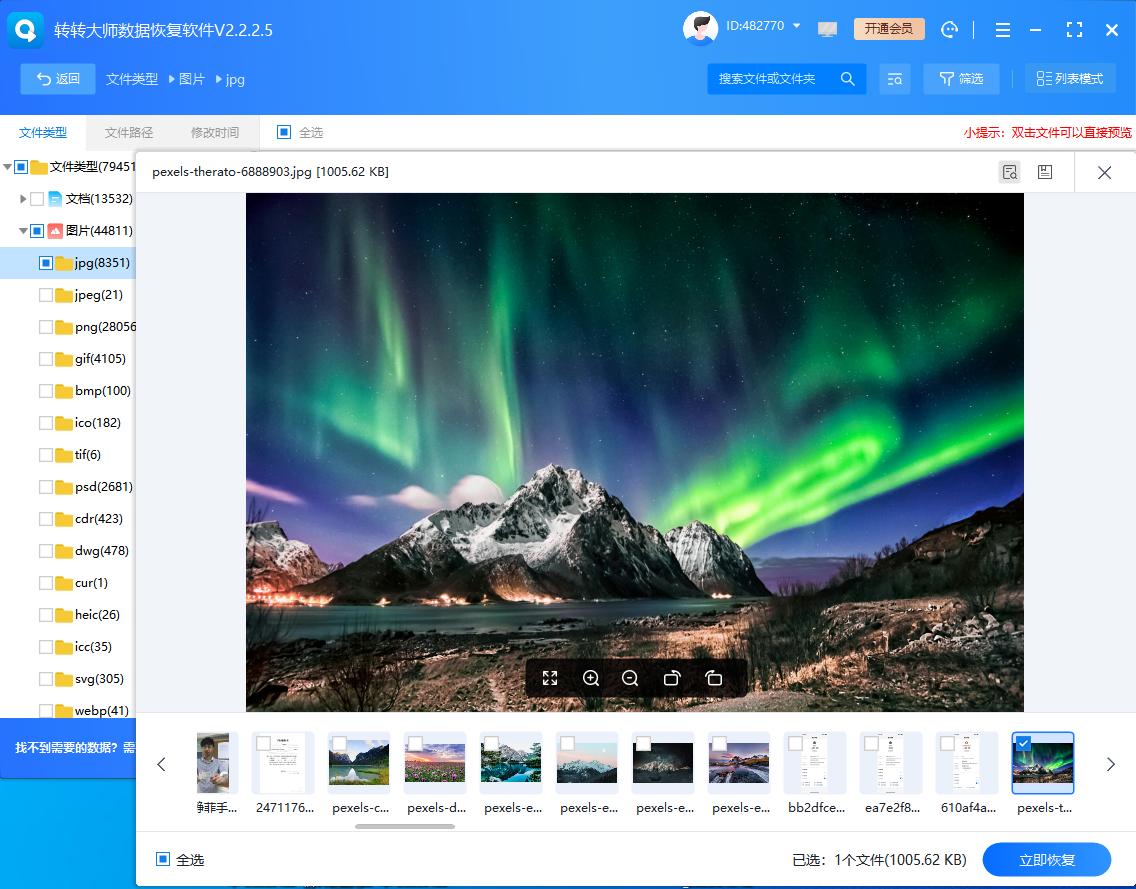This screenshot has width=1136, height=889.
Task: Click the rotate image icon in preview controls
Action: coord(672,678)
